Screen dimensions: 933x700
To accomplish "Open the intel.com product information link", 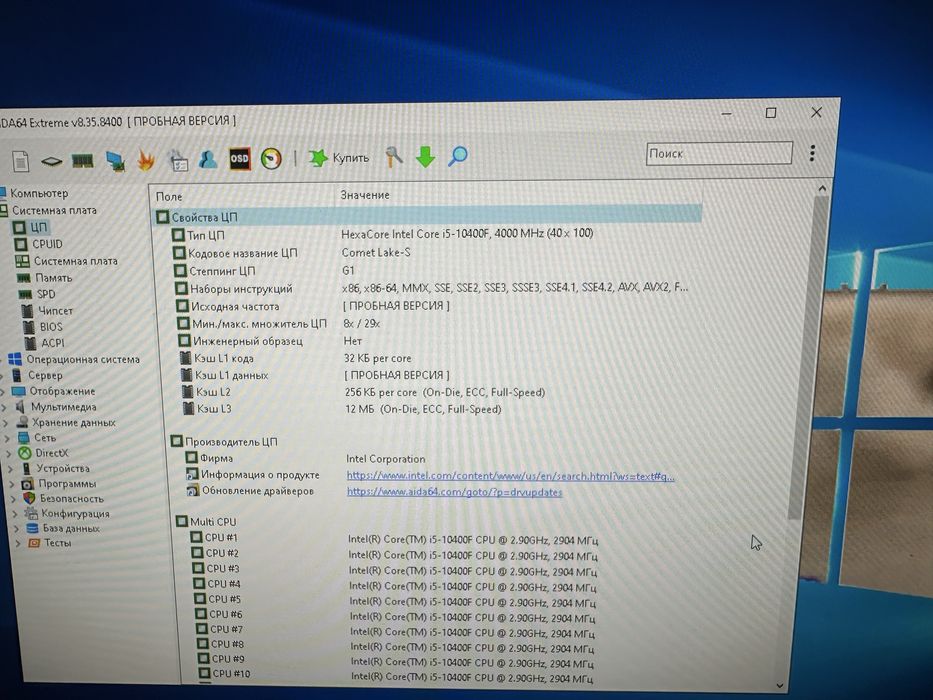I will click(511, 476).
